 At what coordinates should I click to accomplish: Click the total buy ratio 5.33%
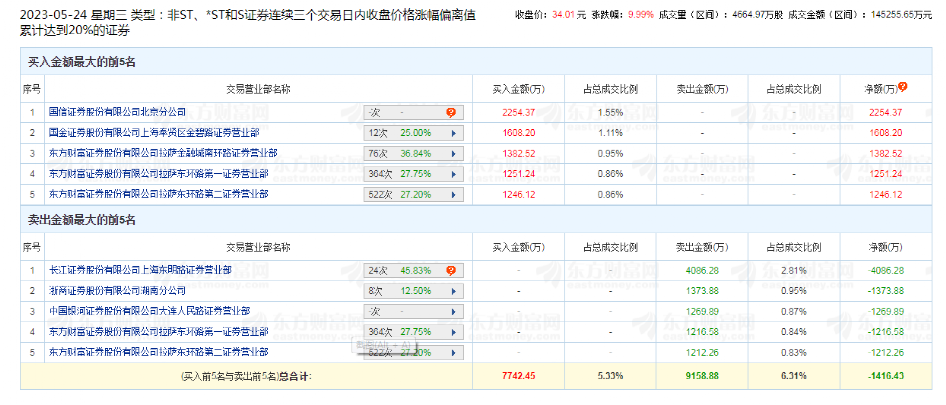pyautogui.click(x=610, y=376)
